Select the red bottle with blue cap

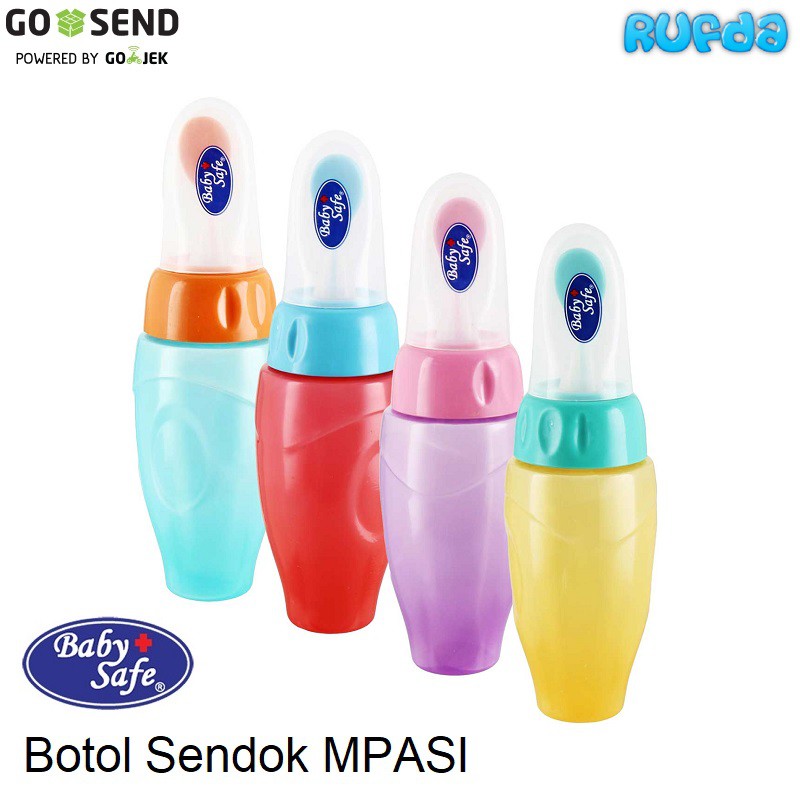pos(327,382)
